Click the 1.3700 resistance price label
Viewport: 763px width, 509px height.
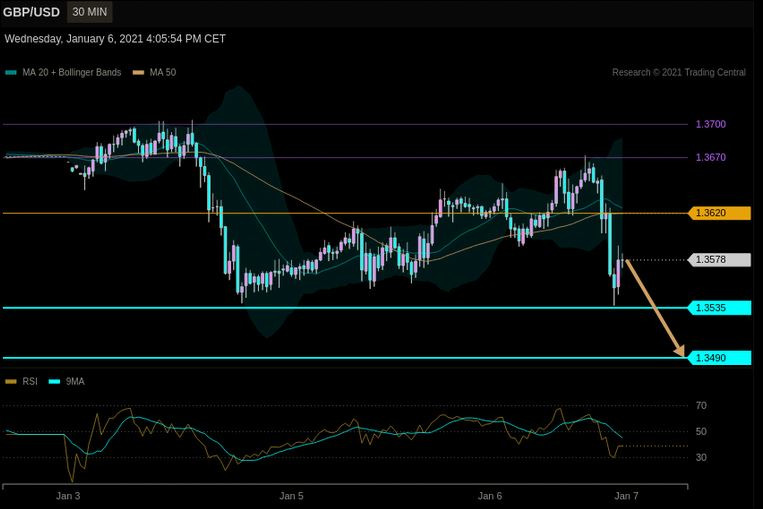pyautogui.click(x=710, y=124)
